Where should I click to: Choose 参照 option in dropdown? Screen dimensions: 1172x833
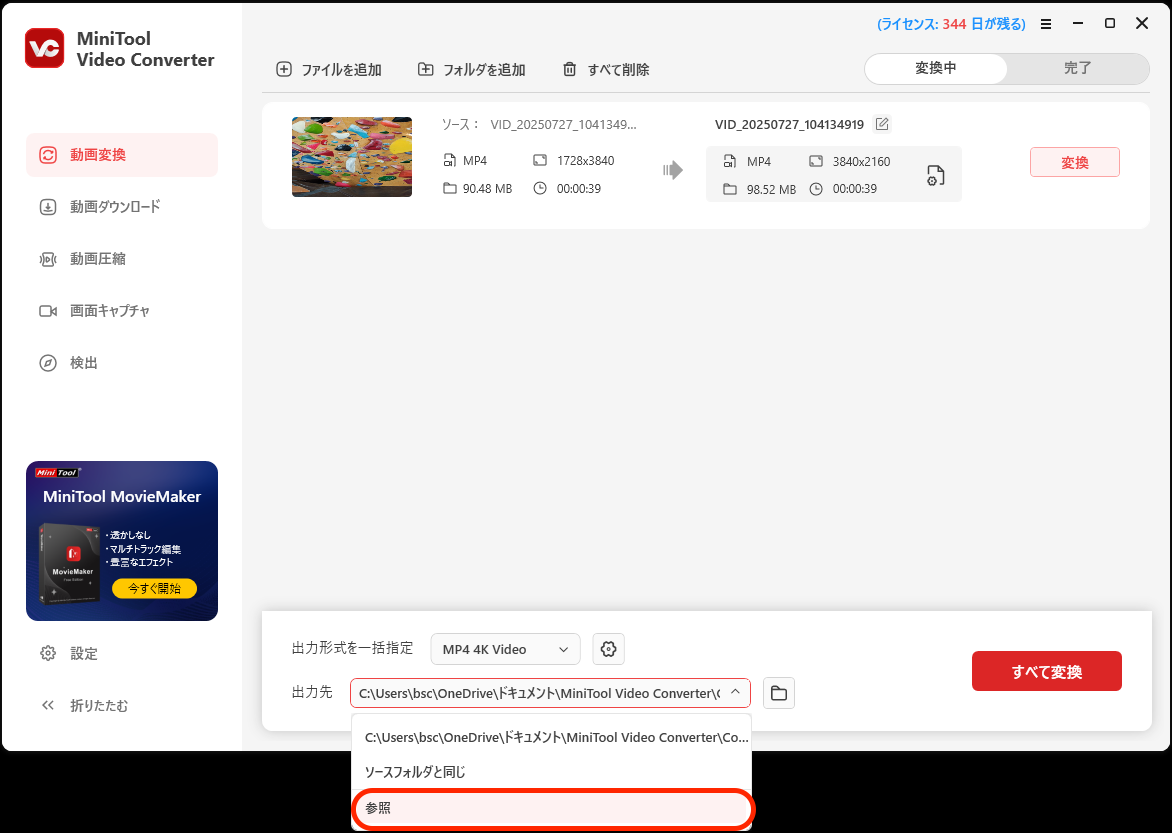tap(552, 808)
